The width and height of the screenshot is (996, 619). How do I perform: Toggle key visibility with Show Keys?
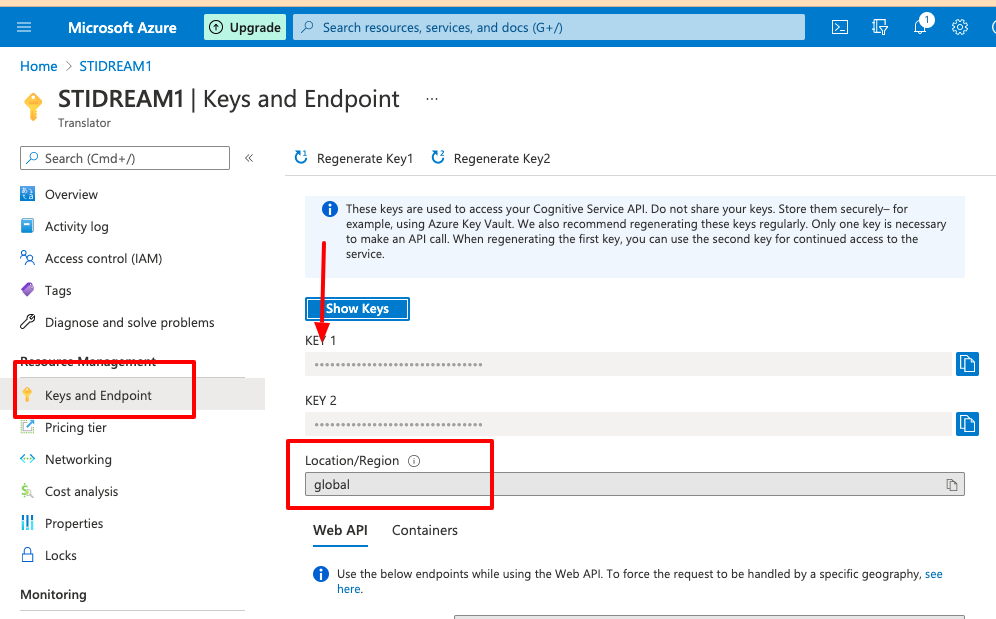tap(357, 309)
